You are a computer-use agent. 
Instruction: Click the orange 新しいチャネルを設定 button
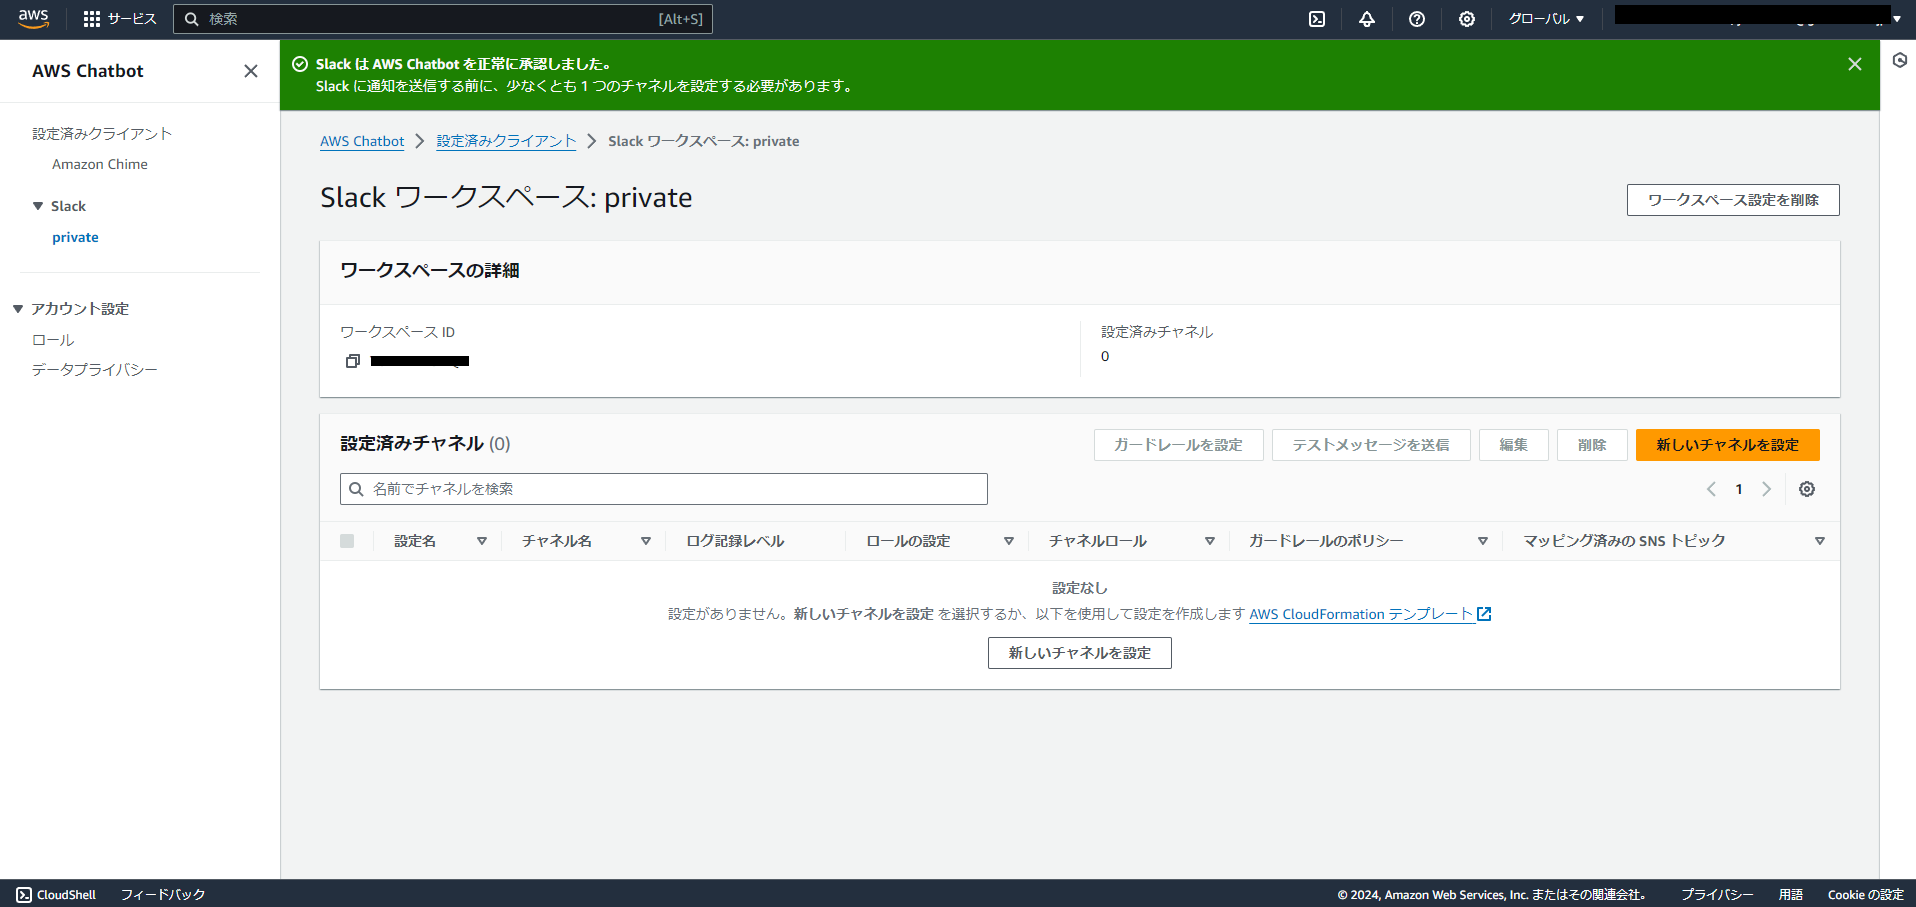coord(1728,445)
